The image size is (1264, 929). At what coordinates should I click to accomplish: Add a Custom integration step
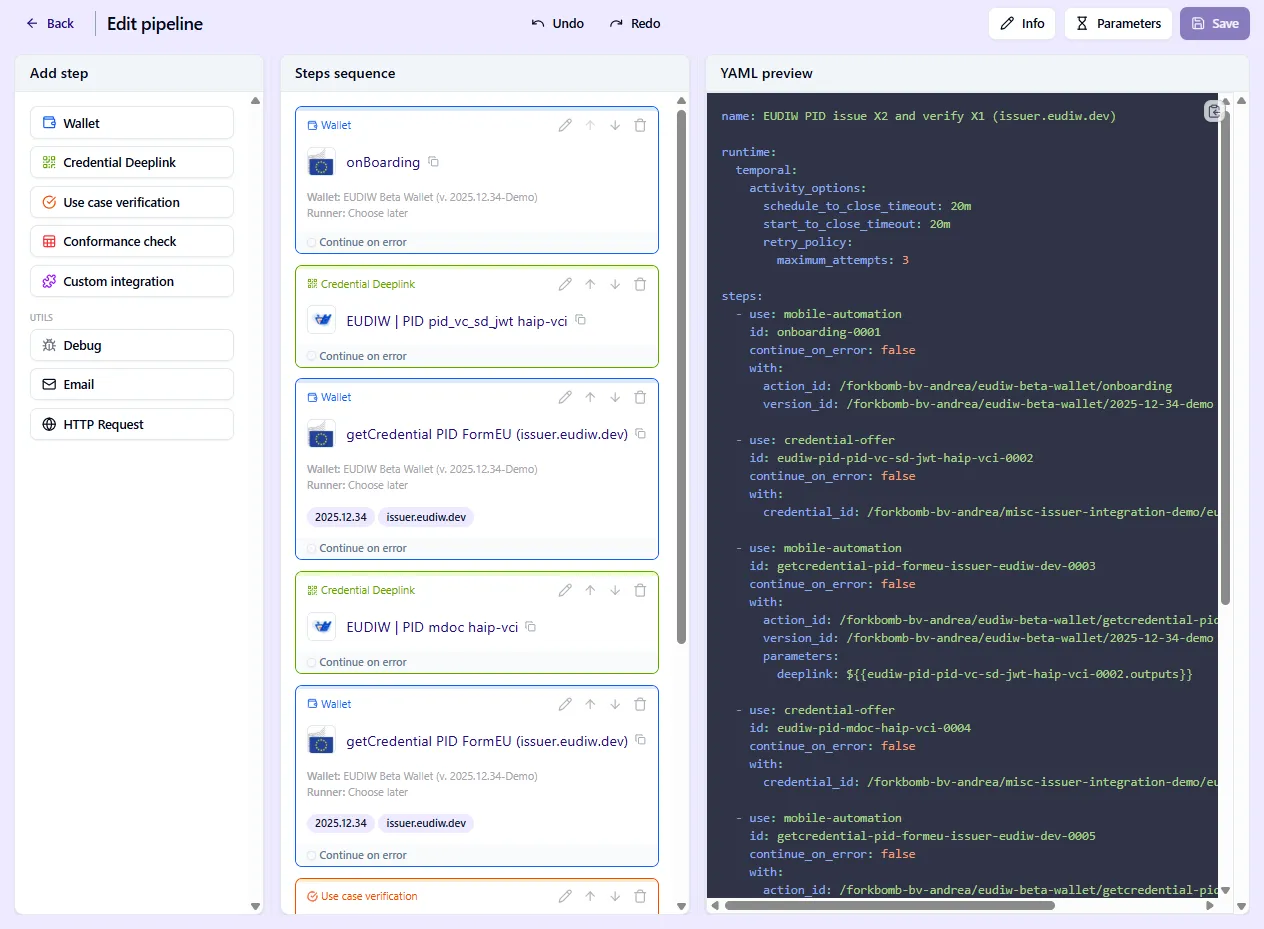132,281
